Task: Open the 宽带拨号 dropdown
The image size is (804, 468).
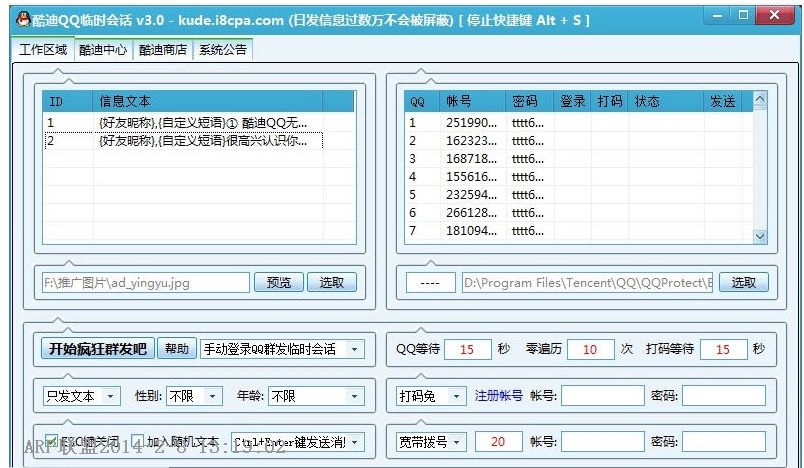Action: [431, 442]
